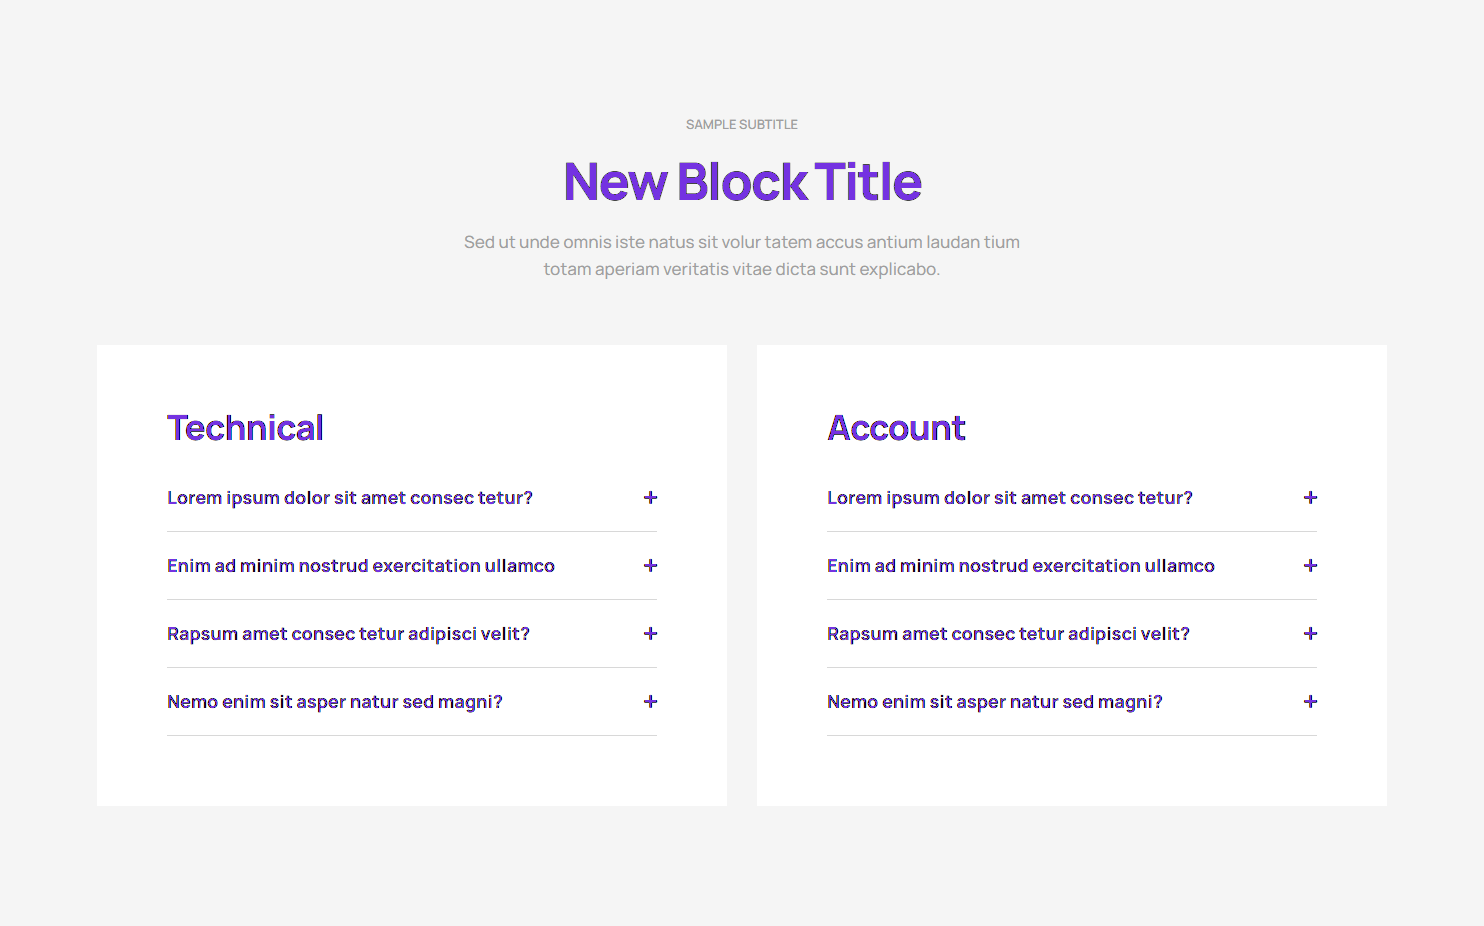Click plus icon beside Account's Lorem ipsum question

coord(1310,498)
